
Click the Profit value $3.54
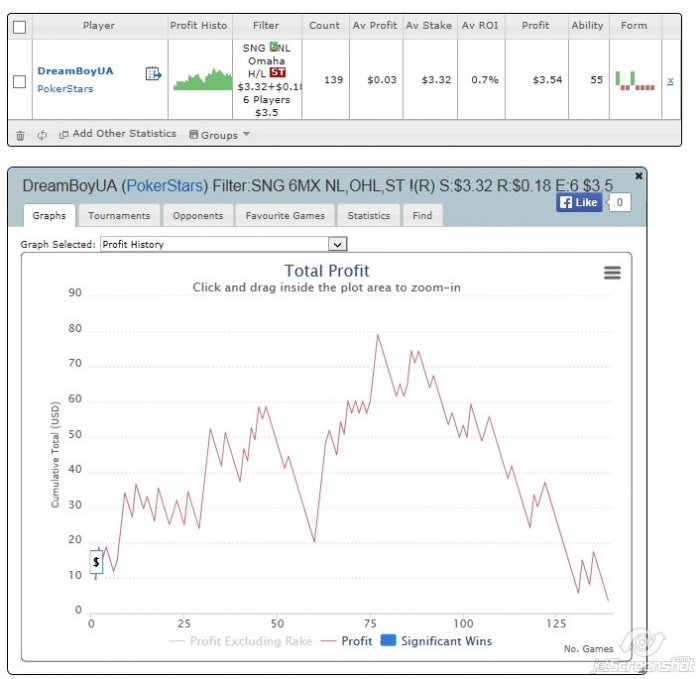[x=547, y=80]
